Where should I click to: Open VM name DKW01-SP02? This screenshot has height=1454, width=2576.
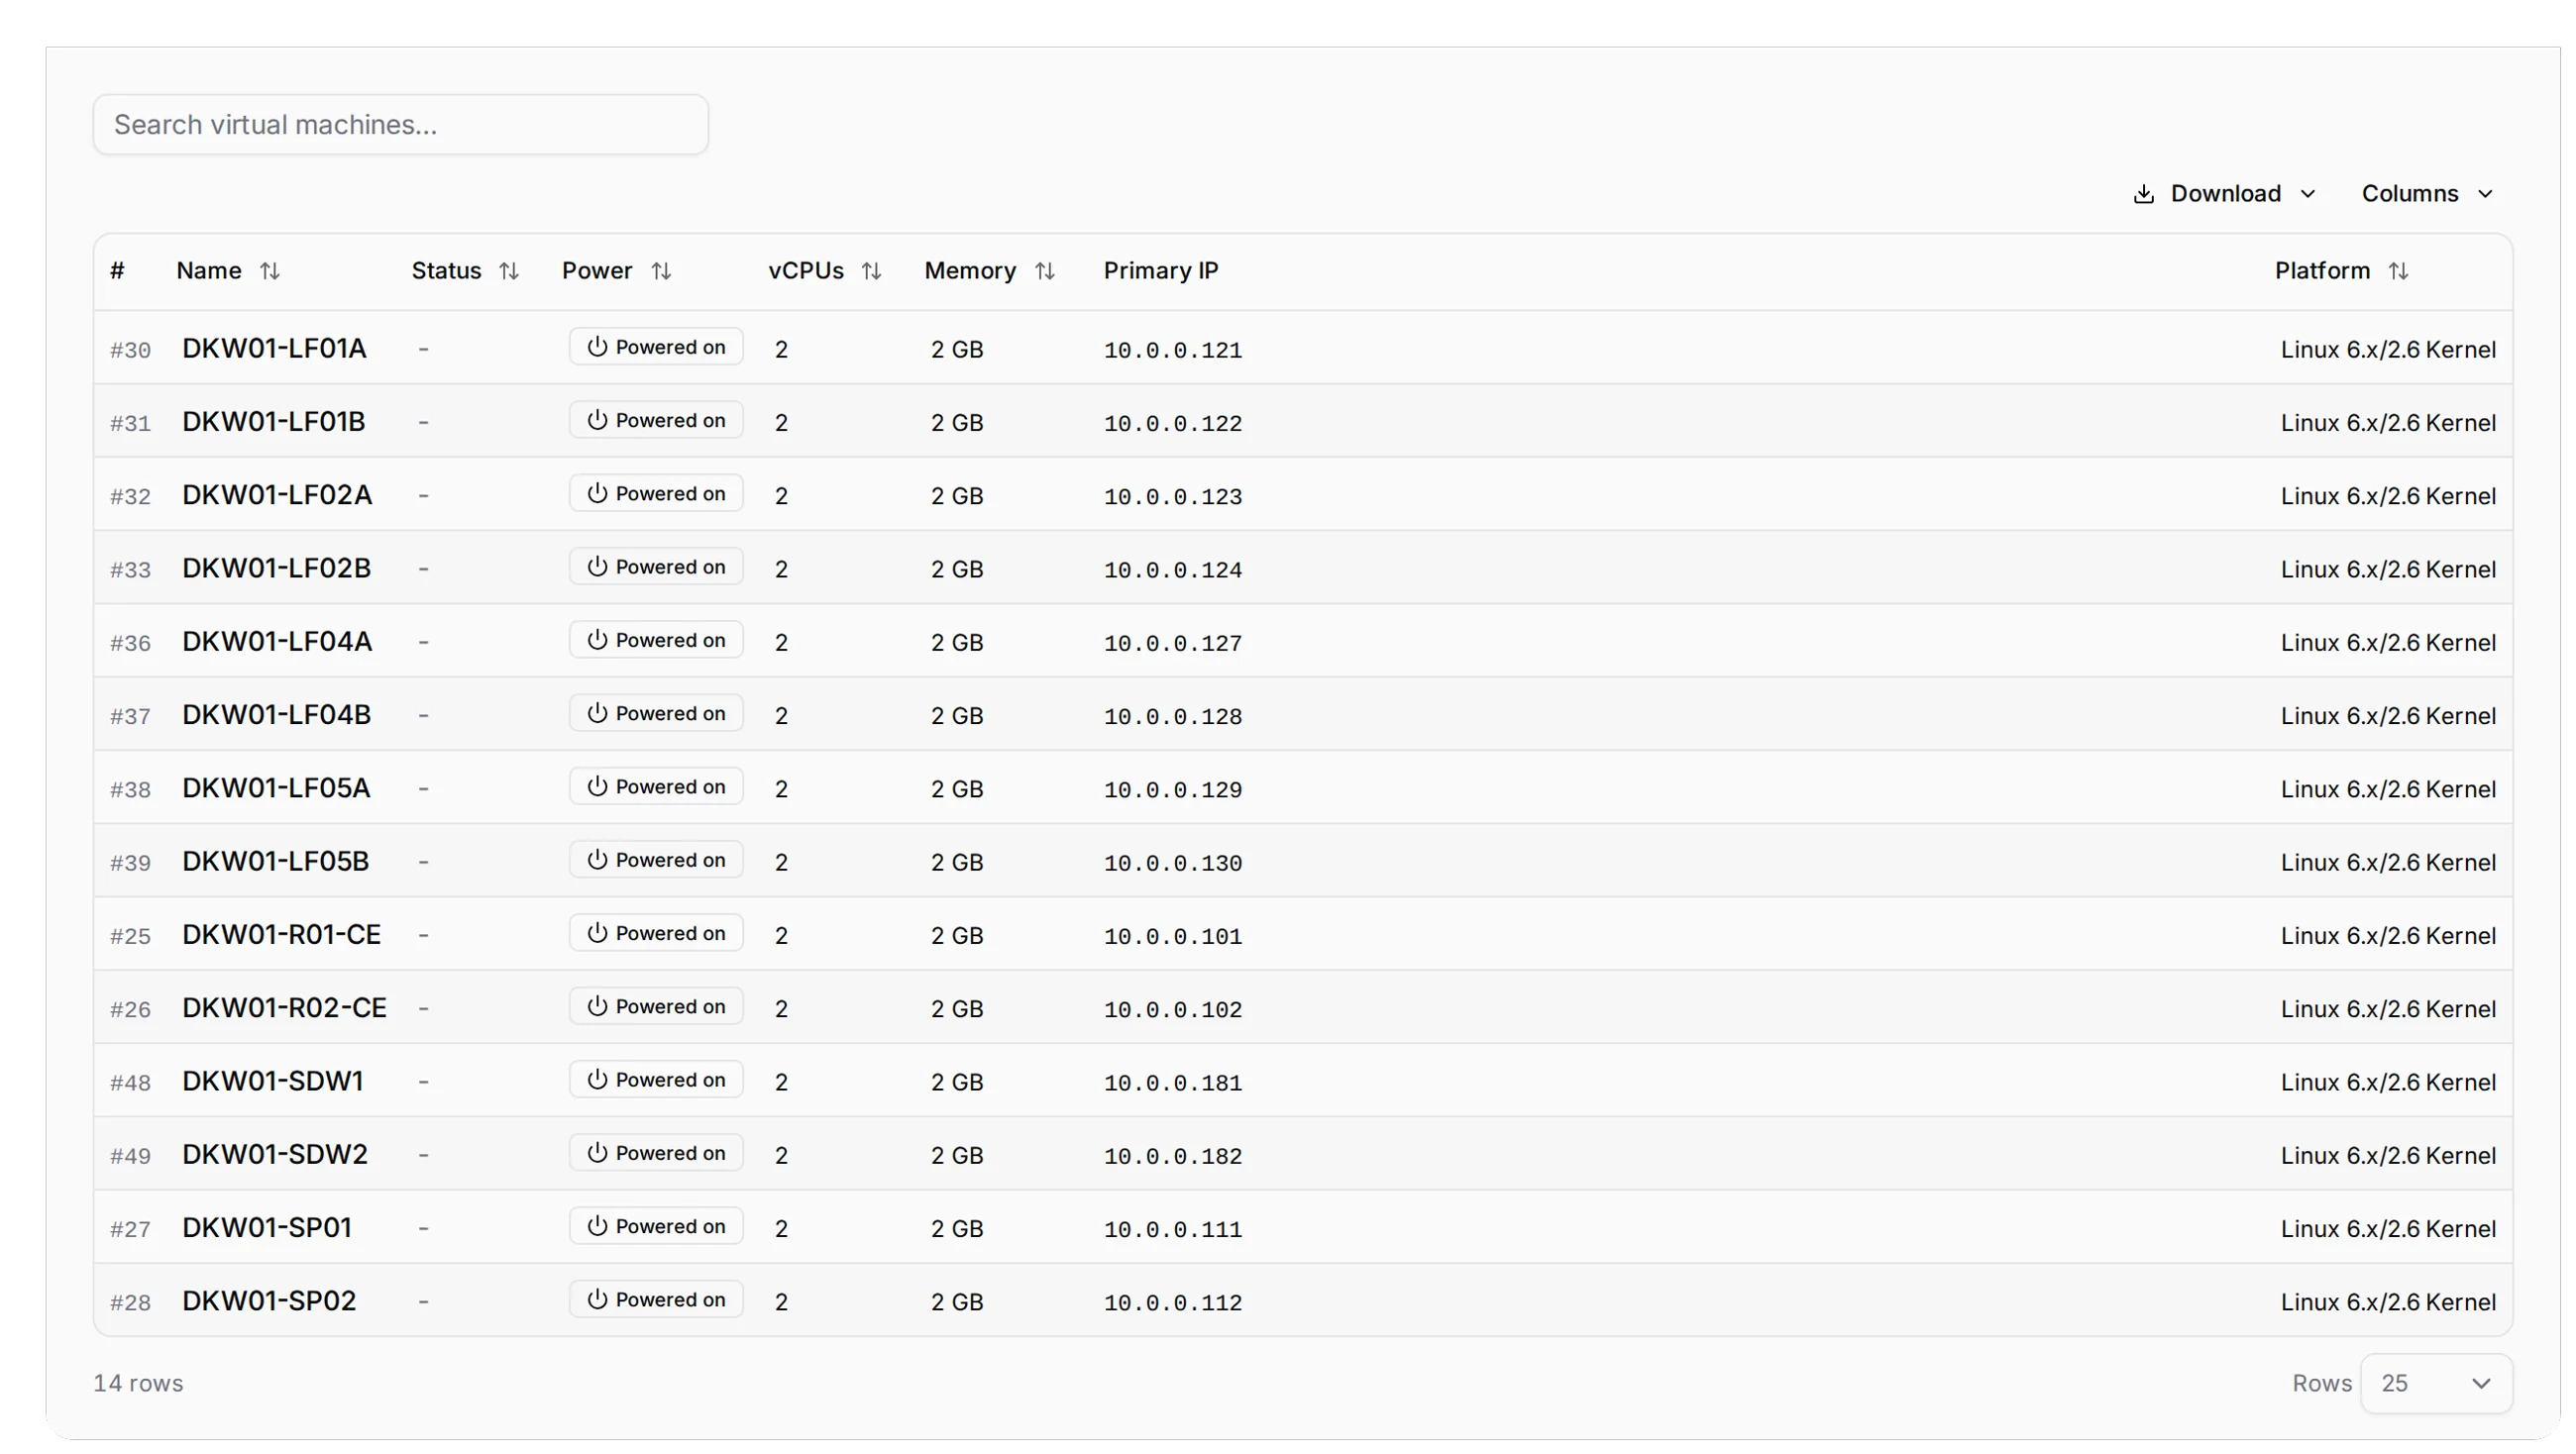pos(269,1300)
